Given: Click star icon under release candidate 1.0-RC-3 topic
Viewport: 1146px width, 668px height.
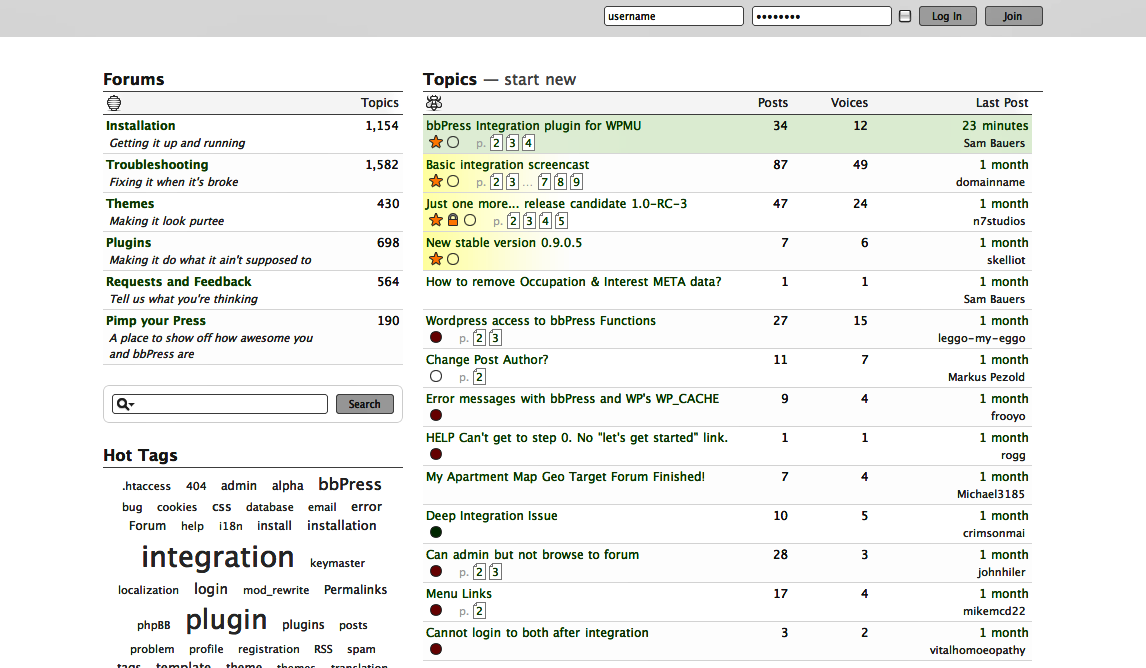Looking at the screenshot, I should [x=436, y=220].
